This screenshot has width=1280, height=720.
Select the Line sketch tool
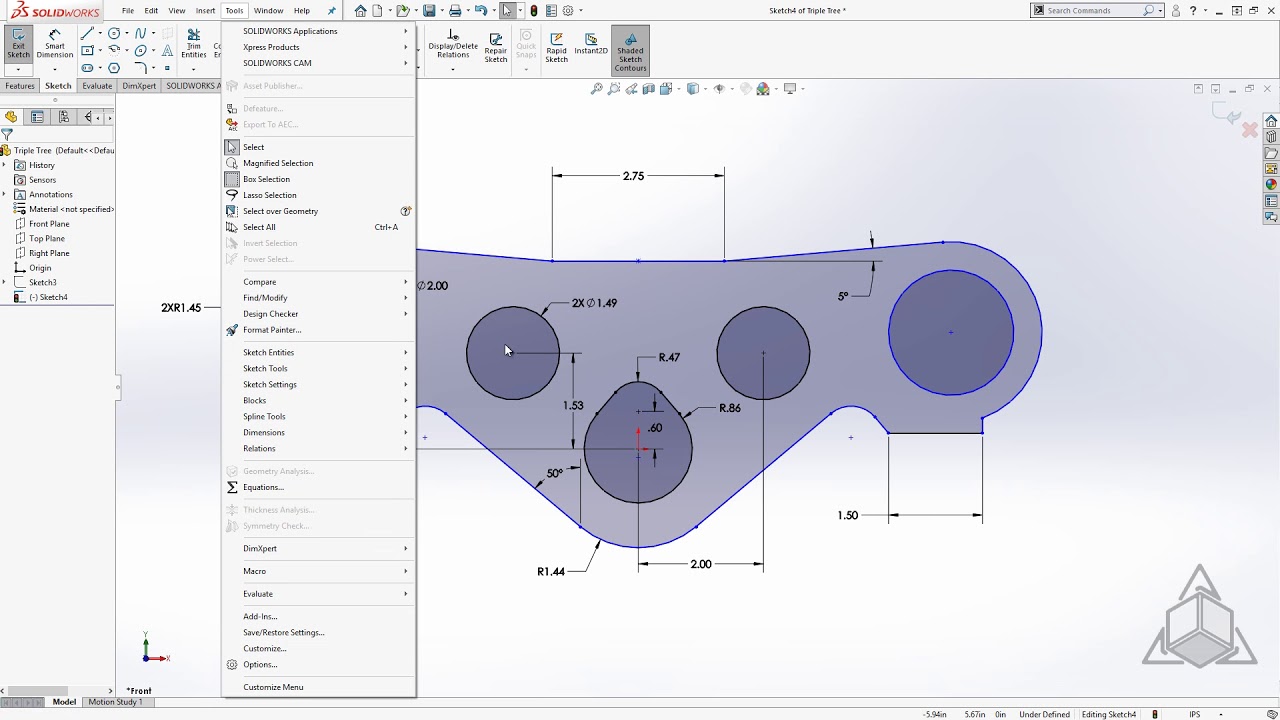point(88,33)
